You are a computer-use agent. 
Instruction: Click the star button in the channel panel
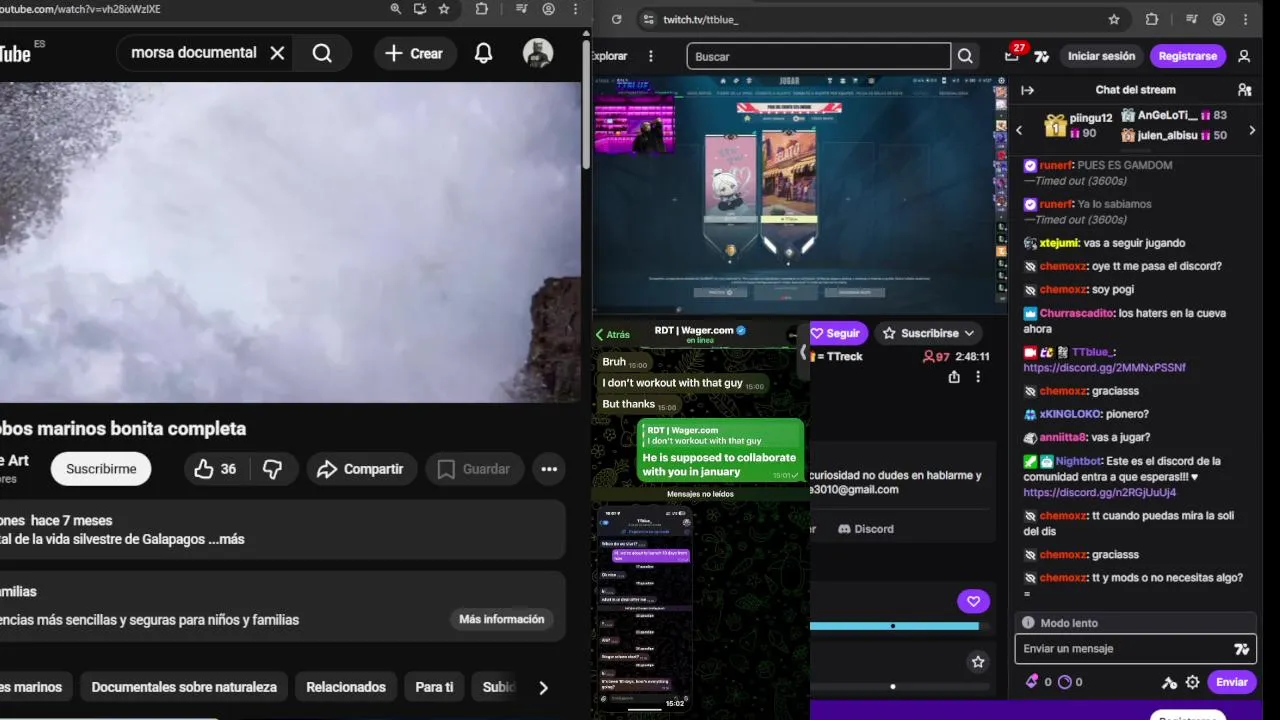(x=978, y=661)
